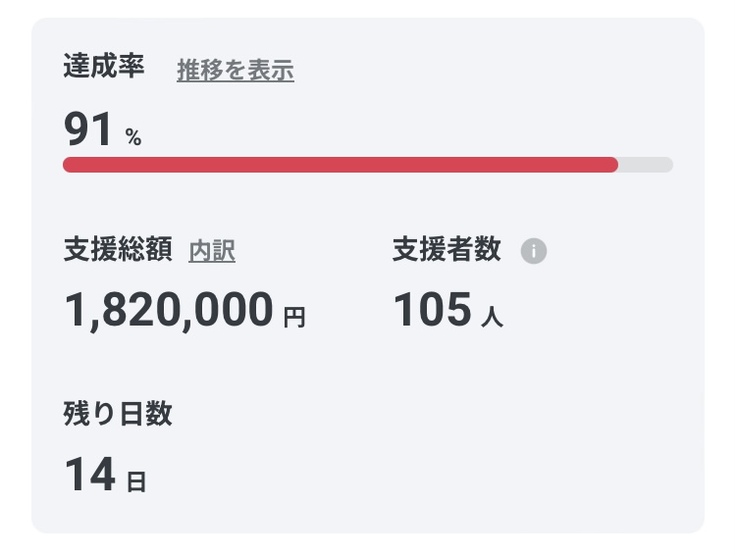Click the 人 unit after 105
This screenshot has height=555, width=736.
coord(491,318)
